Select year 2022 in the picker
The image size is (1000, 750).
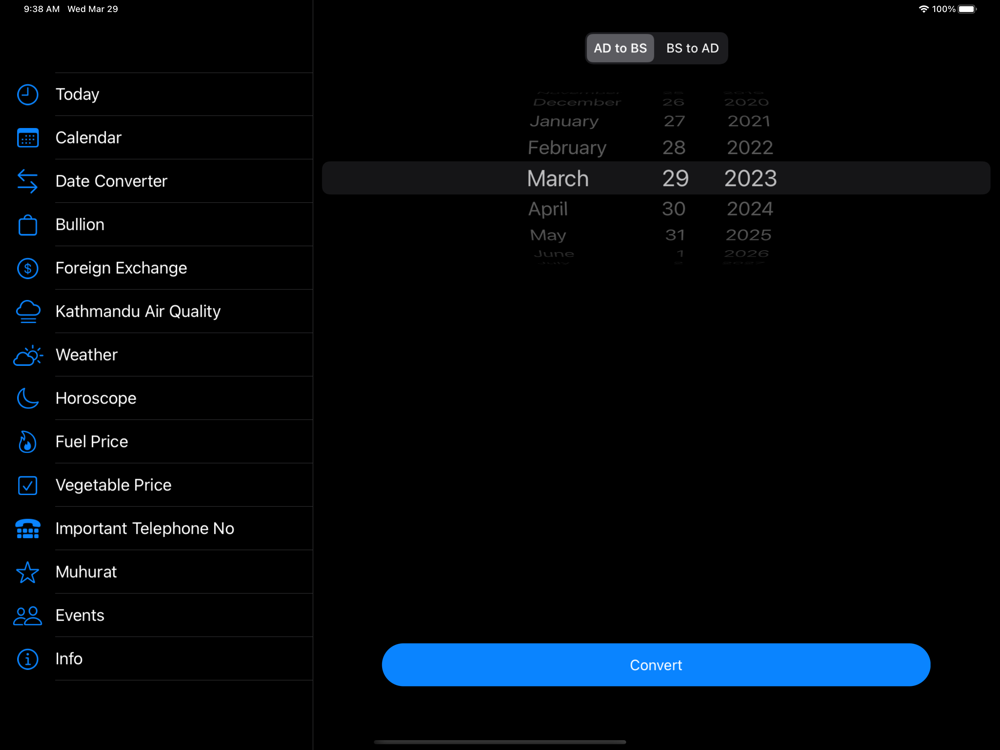tap(749, 148)
